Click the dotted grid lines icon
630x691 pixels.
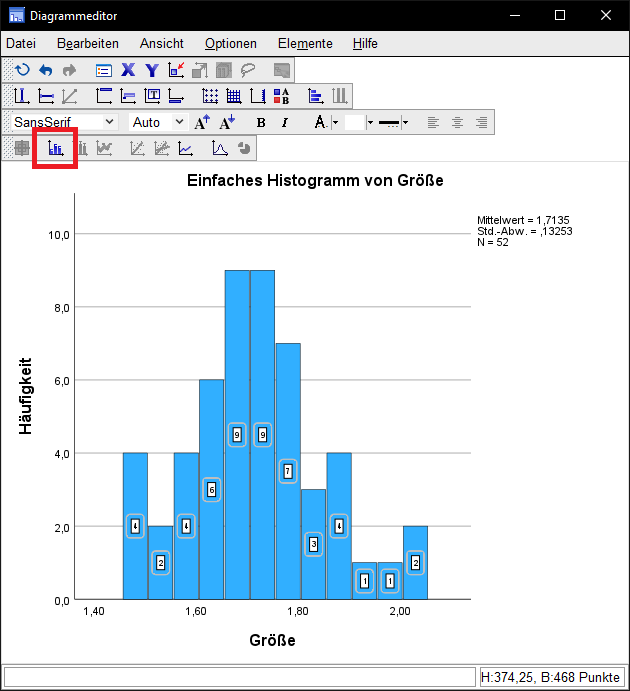pyautogui.click(x=210, y=96)
